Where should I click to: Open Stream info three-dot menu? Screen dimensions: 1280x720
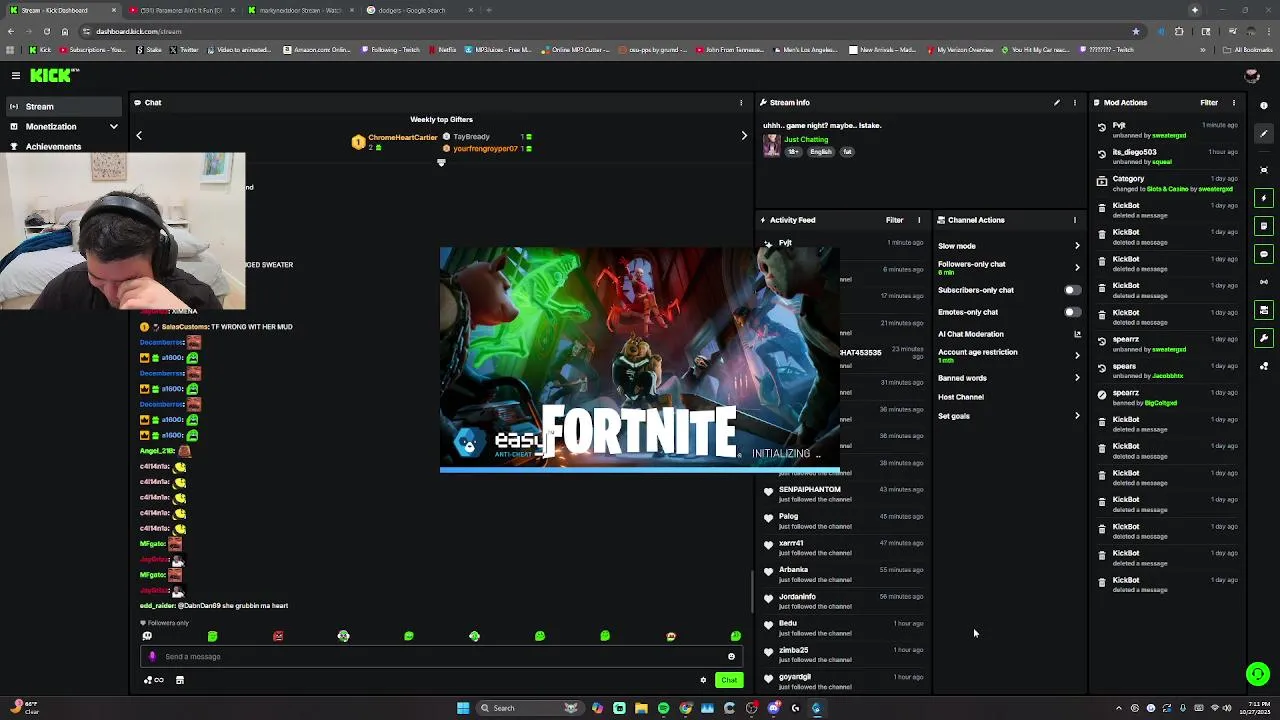pyautogui.click(x=1075, y=102)
